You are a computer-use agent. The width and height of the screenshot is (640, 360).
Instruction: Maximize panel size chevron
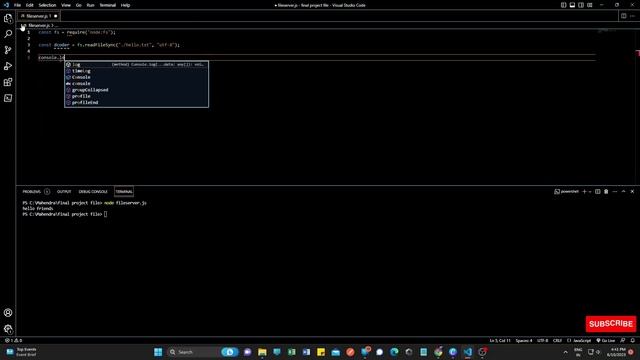tap(623, 191)
